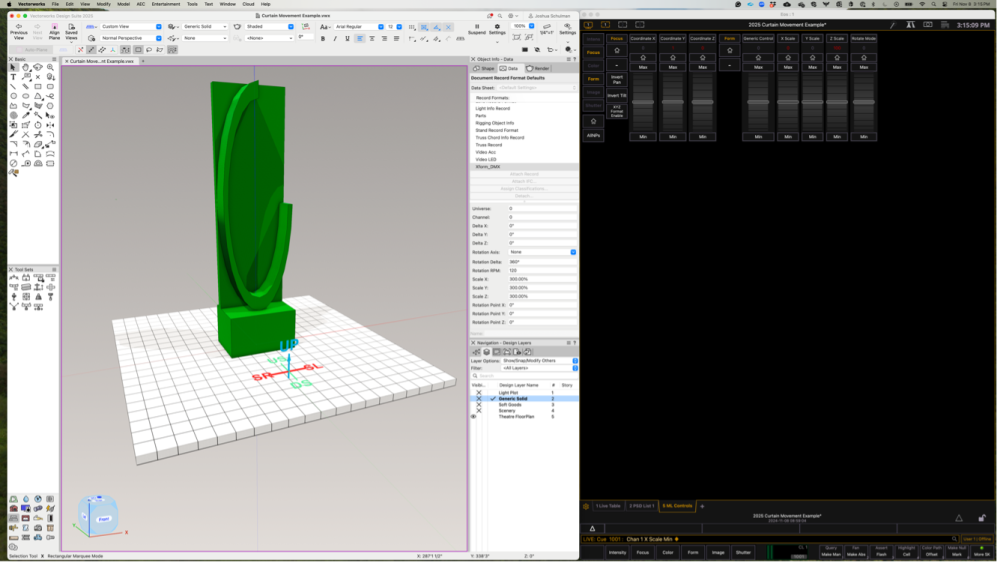Click the Previous View arrow icon
The image size is (1000, 563).
tap(18, 25)
